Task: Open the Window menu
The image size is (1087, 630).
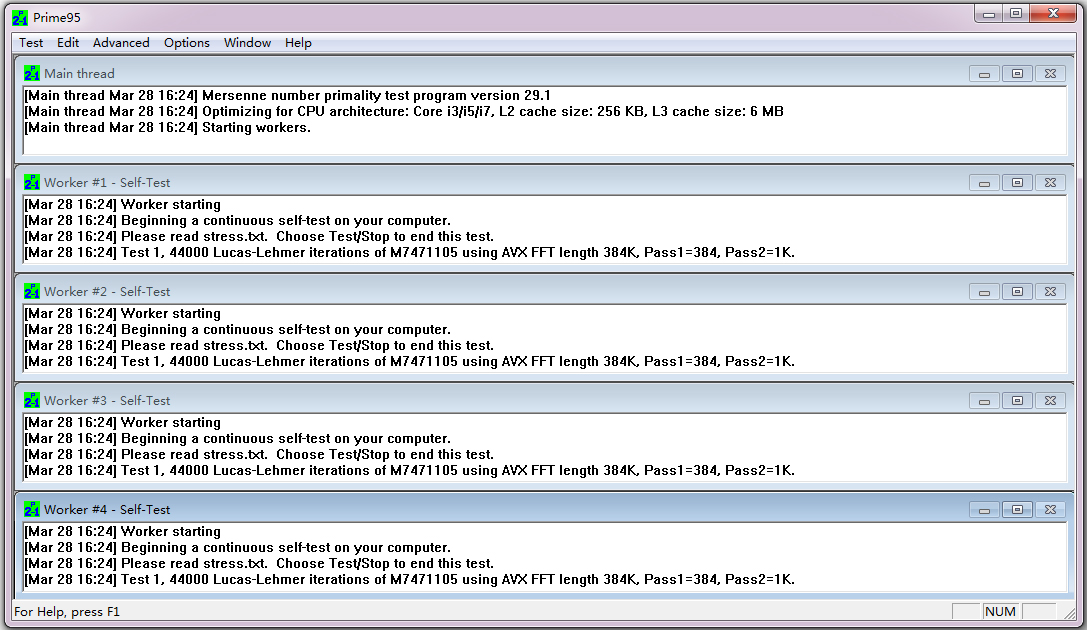Action: click(x=247, y=43)
